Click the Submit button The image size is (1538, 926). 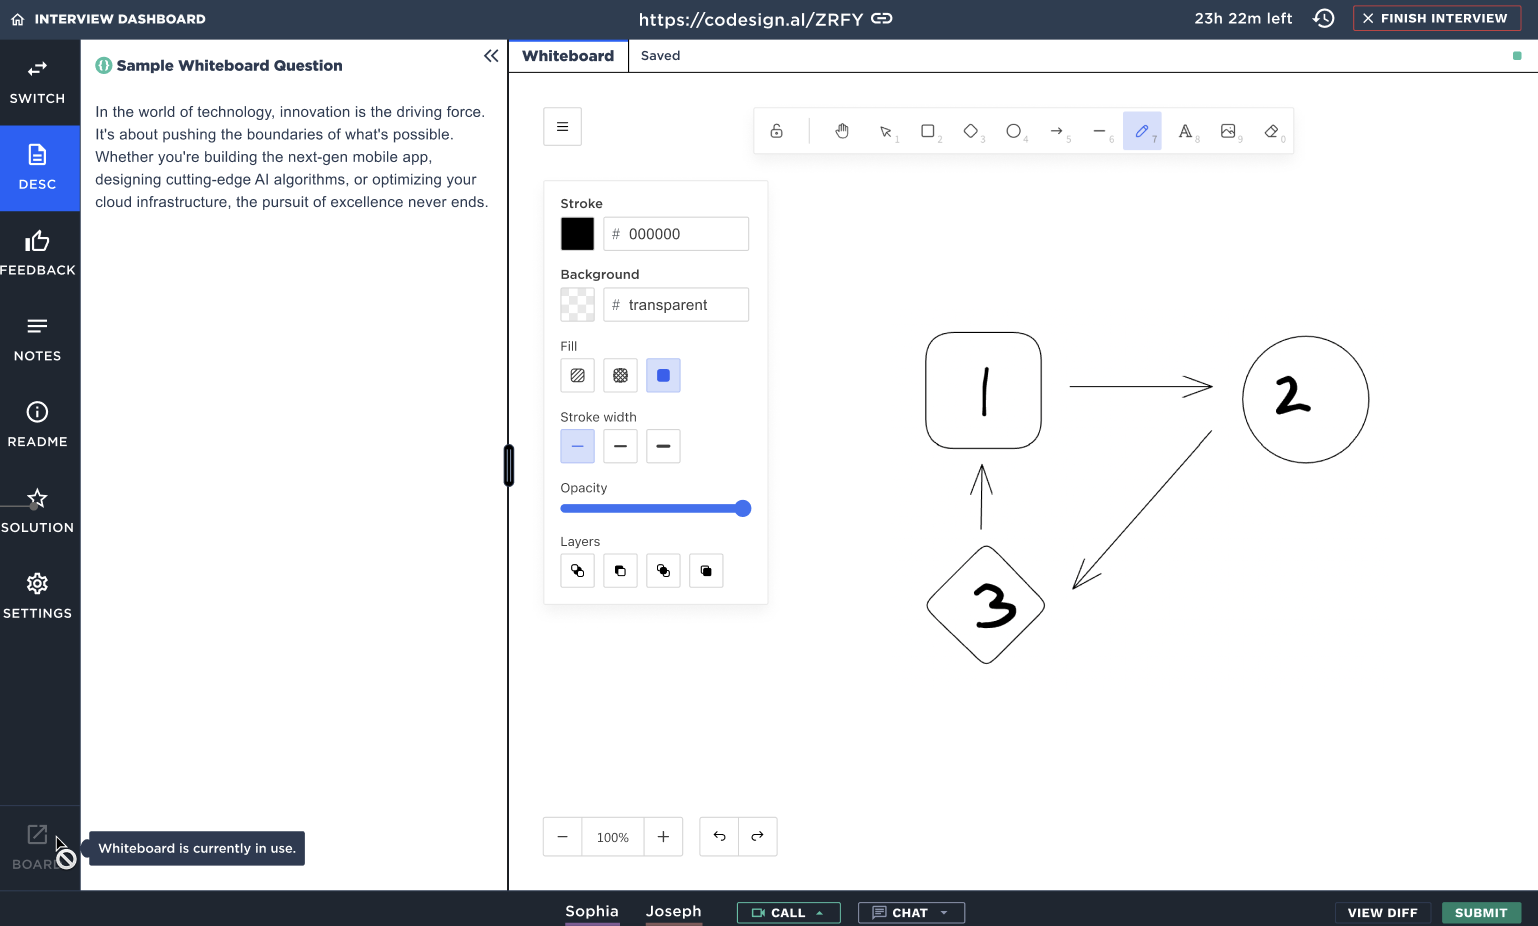pos(1481,913)
